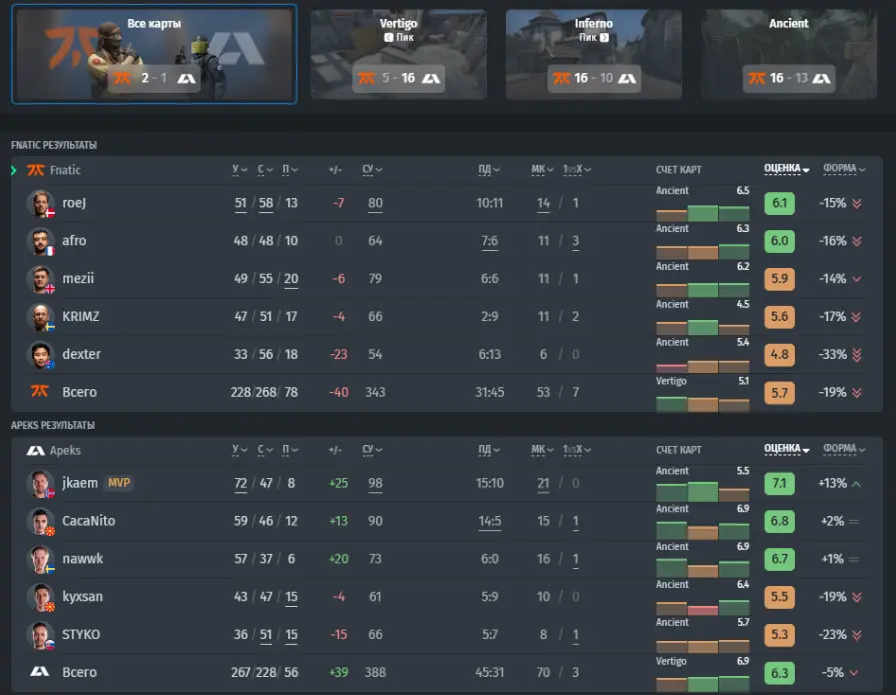The image size is (896, 695).
Task: Click STYKO's downward form trend icon
Action: coord(857,635)
